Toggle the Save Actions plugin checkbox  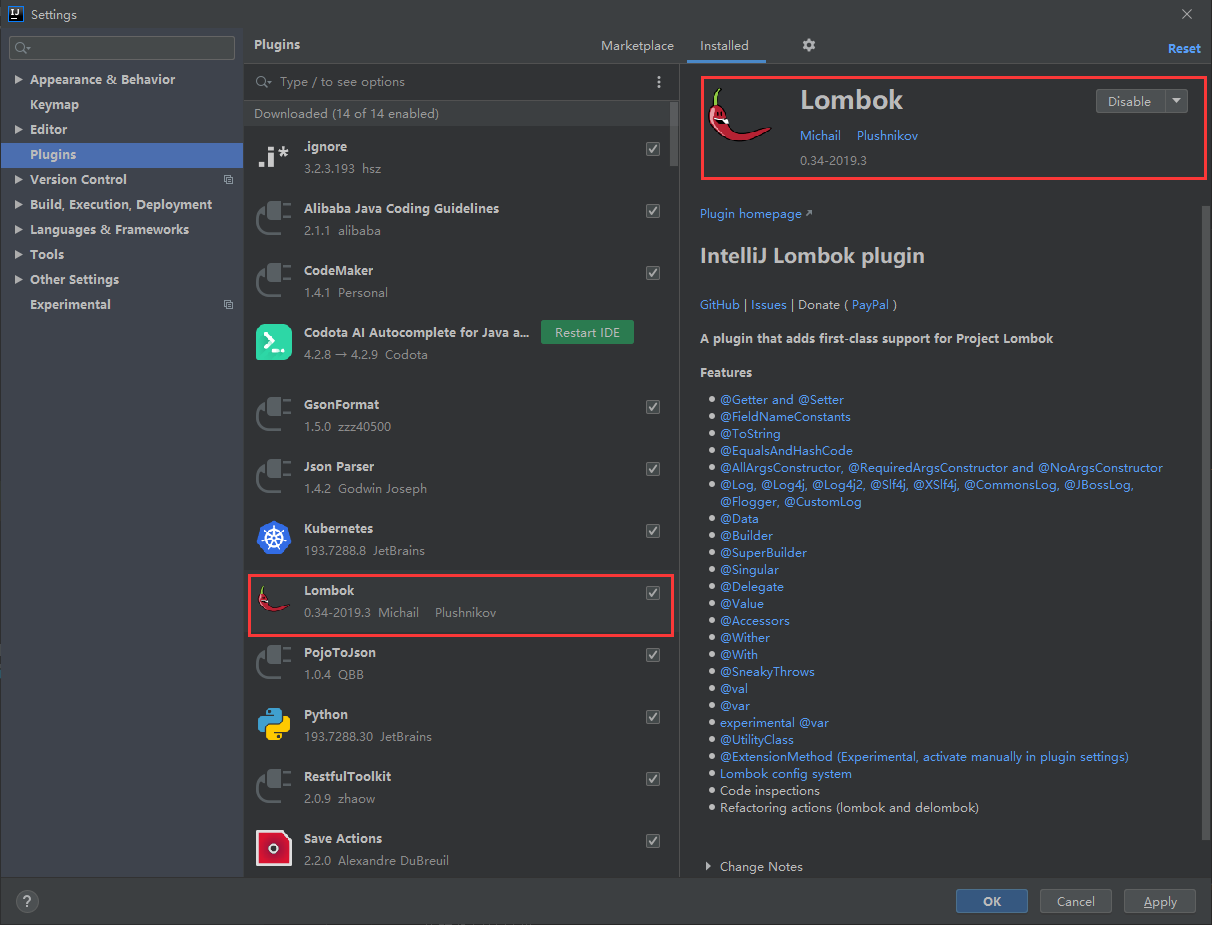click(653, 841)
